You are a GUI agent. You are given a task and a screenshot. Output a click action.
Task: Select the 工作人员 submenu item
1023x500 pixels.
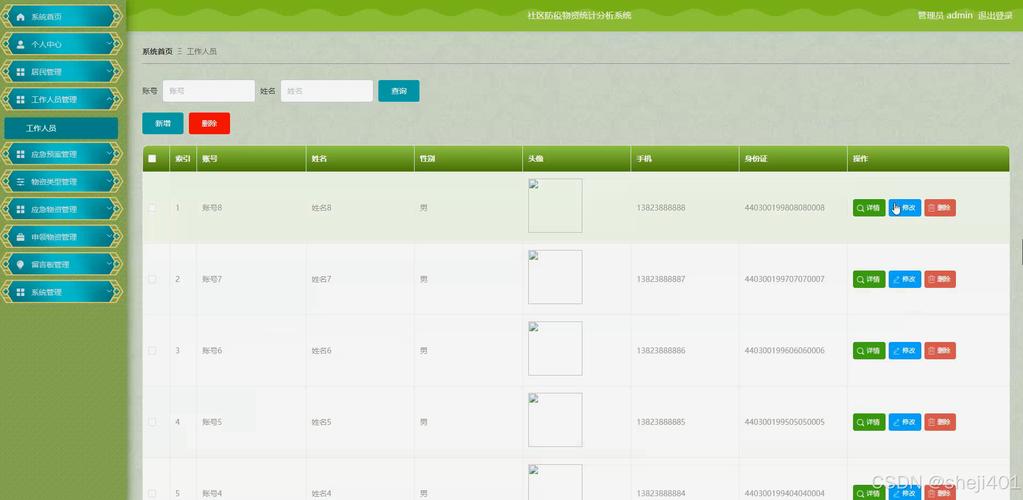[61, 128]
